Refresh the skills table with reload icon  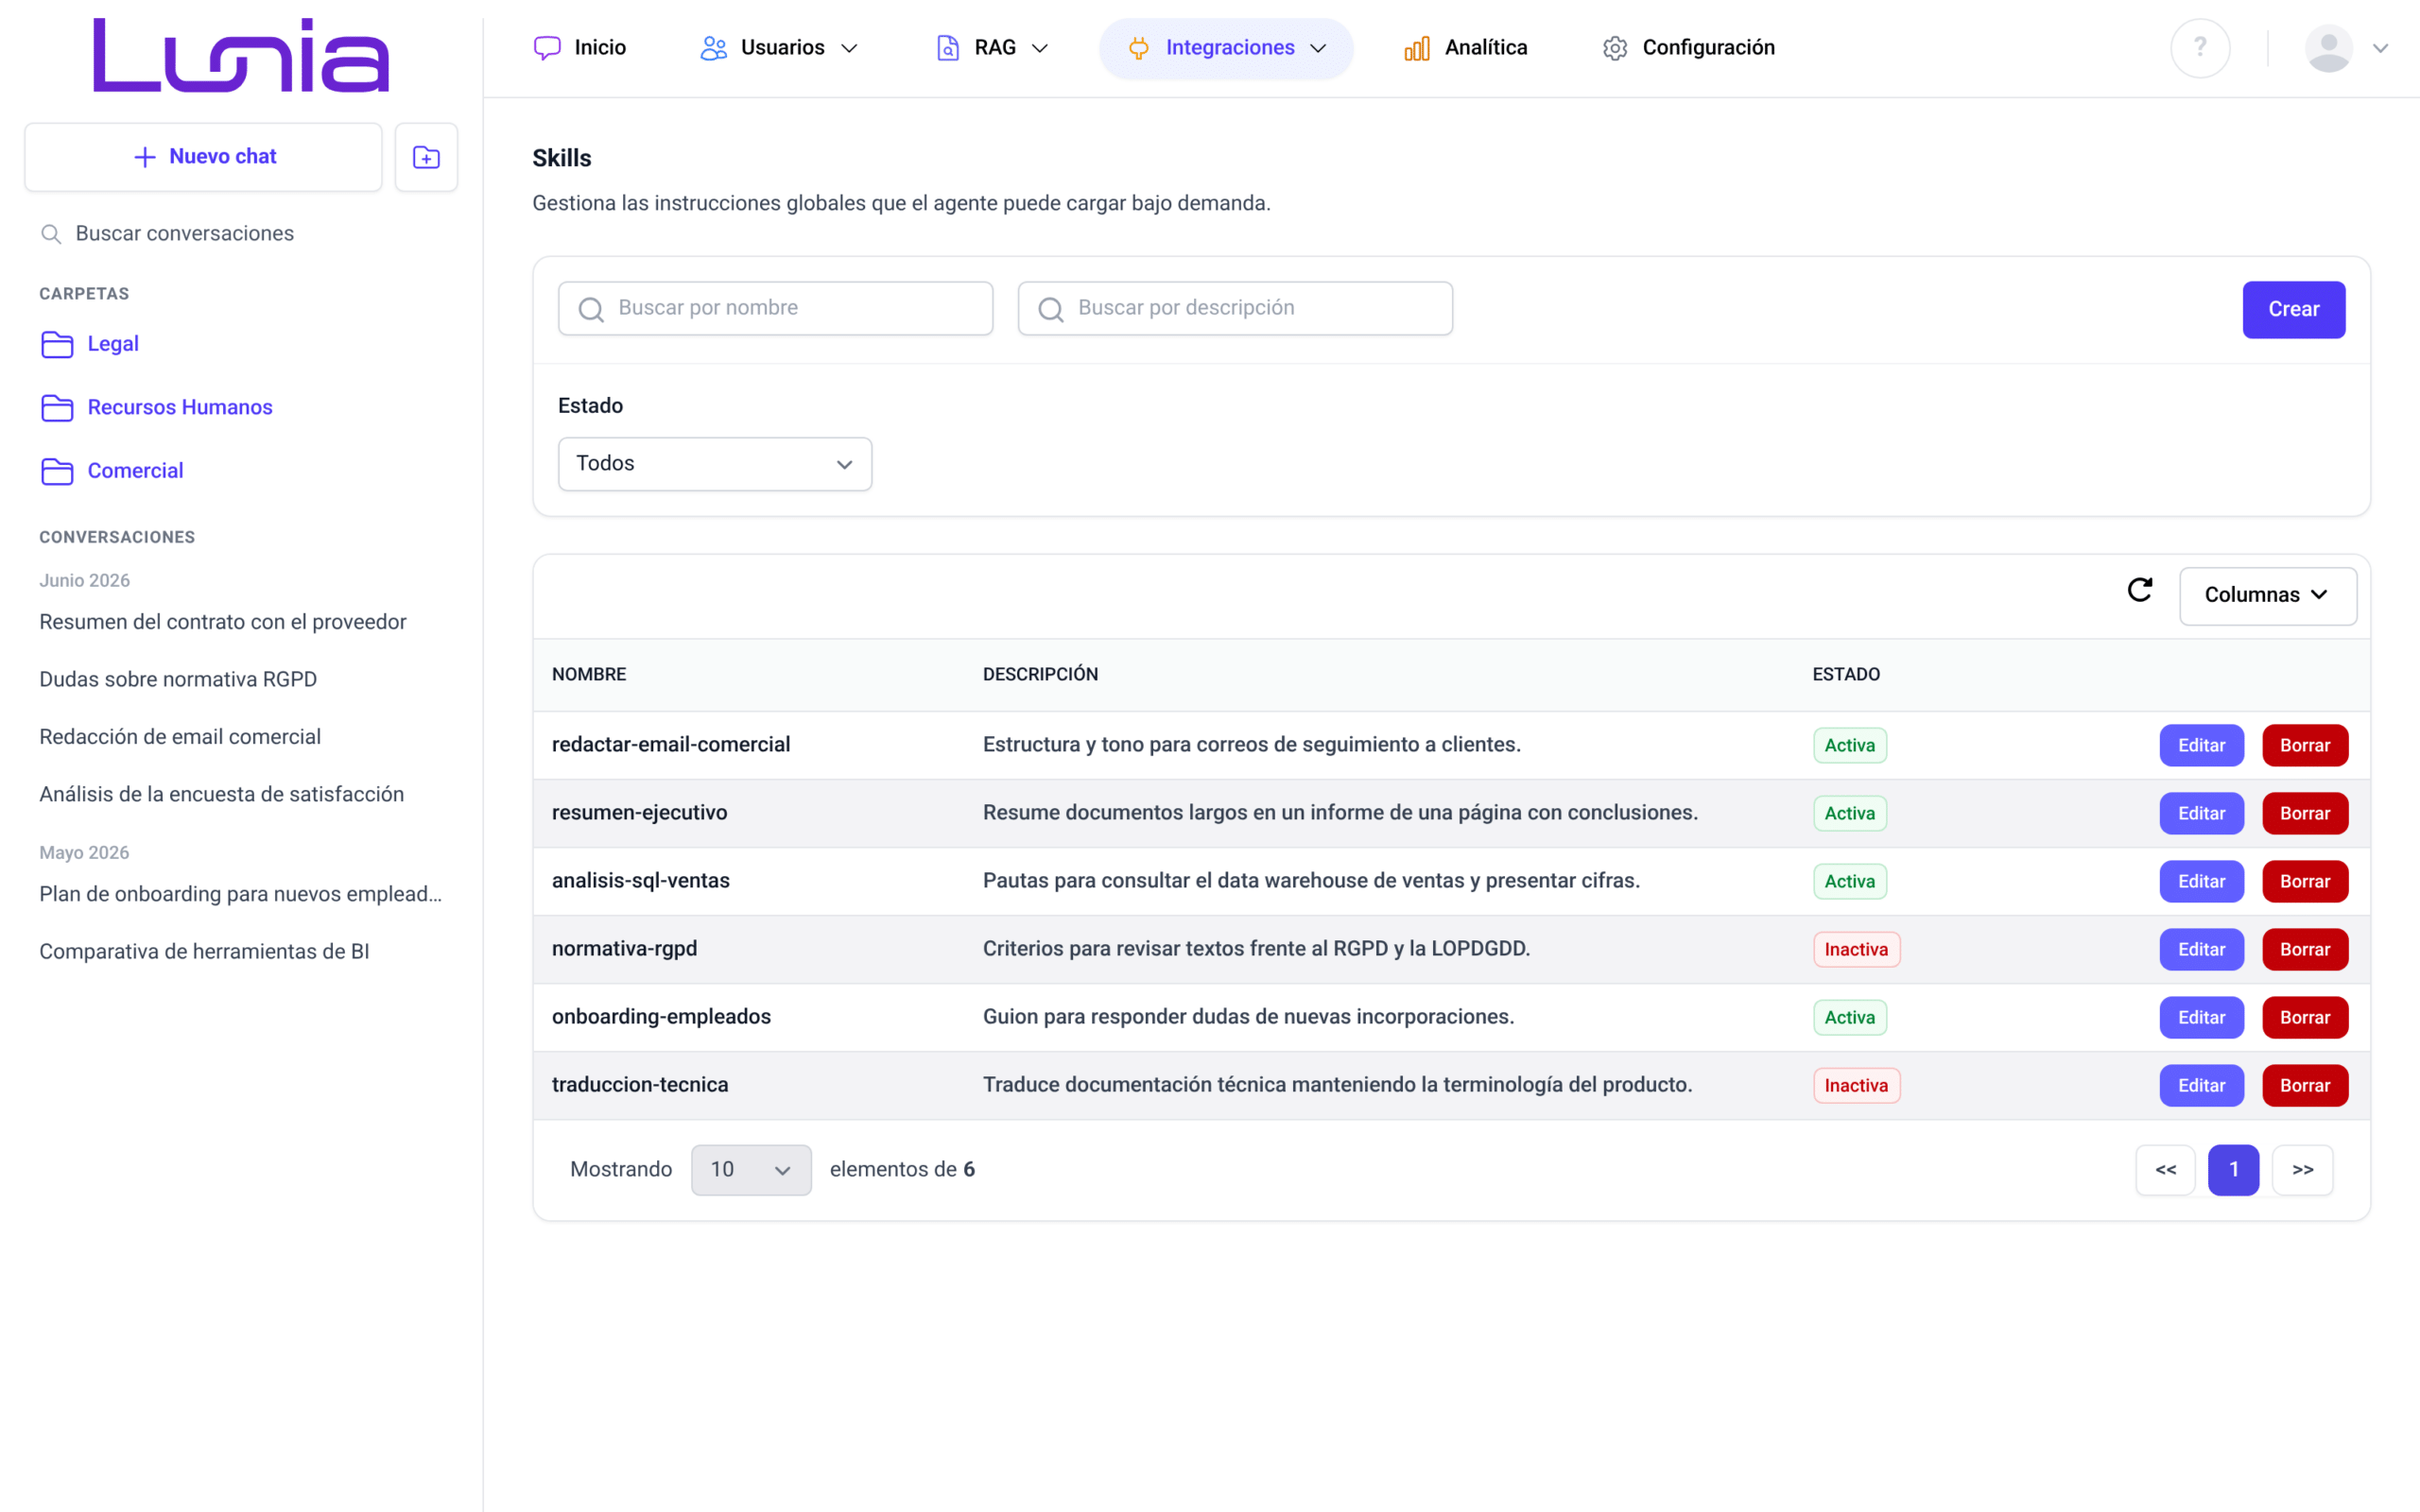click(2139, 591)
